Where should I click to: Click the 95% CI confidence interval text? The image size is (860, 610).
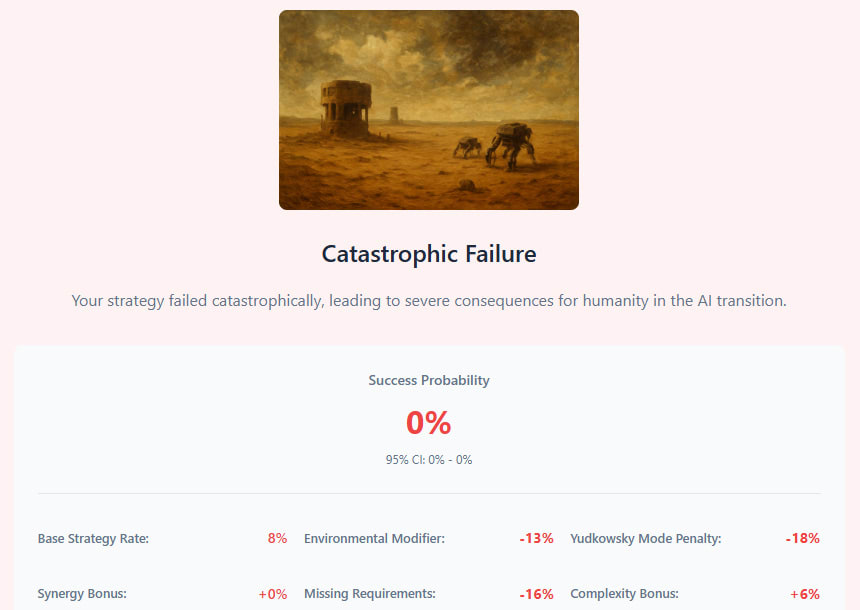pyautogui.click(x=428, y=460)
